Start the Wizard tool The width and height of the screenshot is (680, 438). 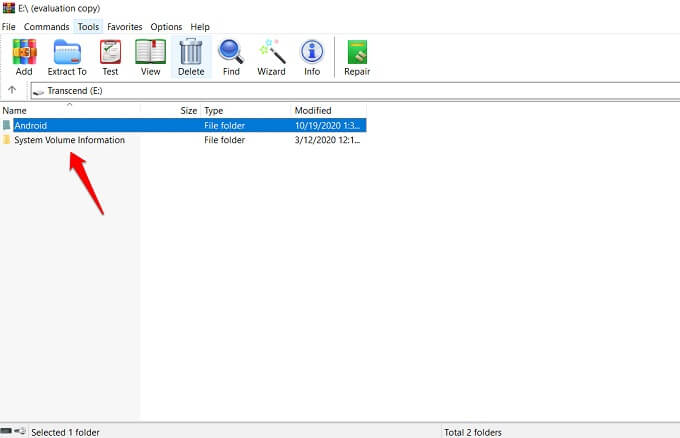click(271, 57)
